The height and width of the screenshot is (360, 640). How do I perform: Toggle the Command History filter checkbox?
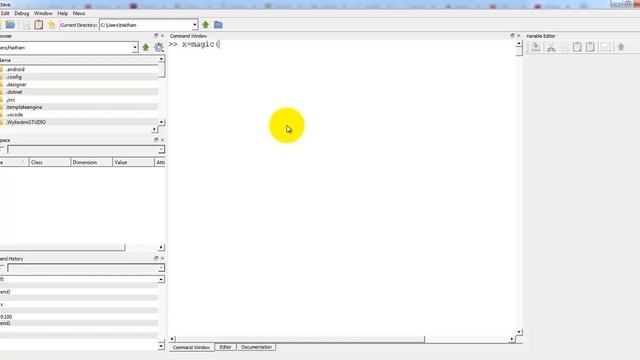point(2,268)
